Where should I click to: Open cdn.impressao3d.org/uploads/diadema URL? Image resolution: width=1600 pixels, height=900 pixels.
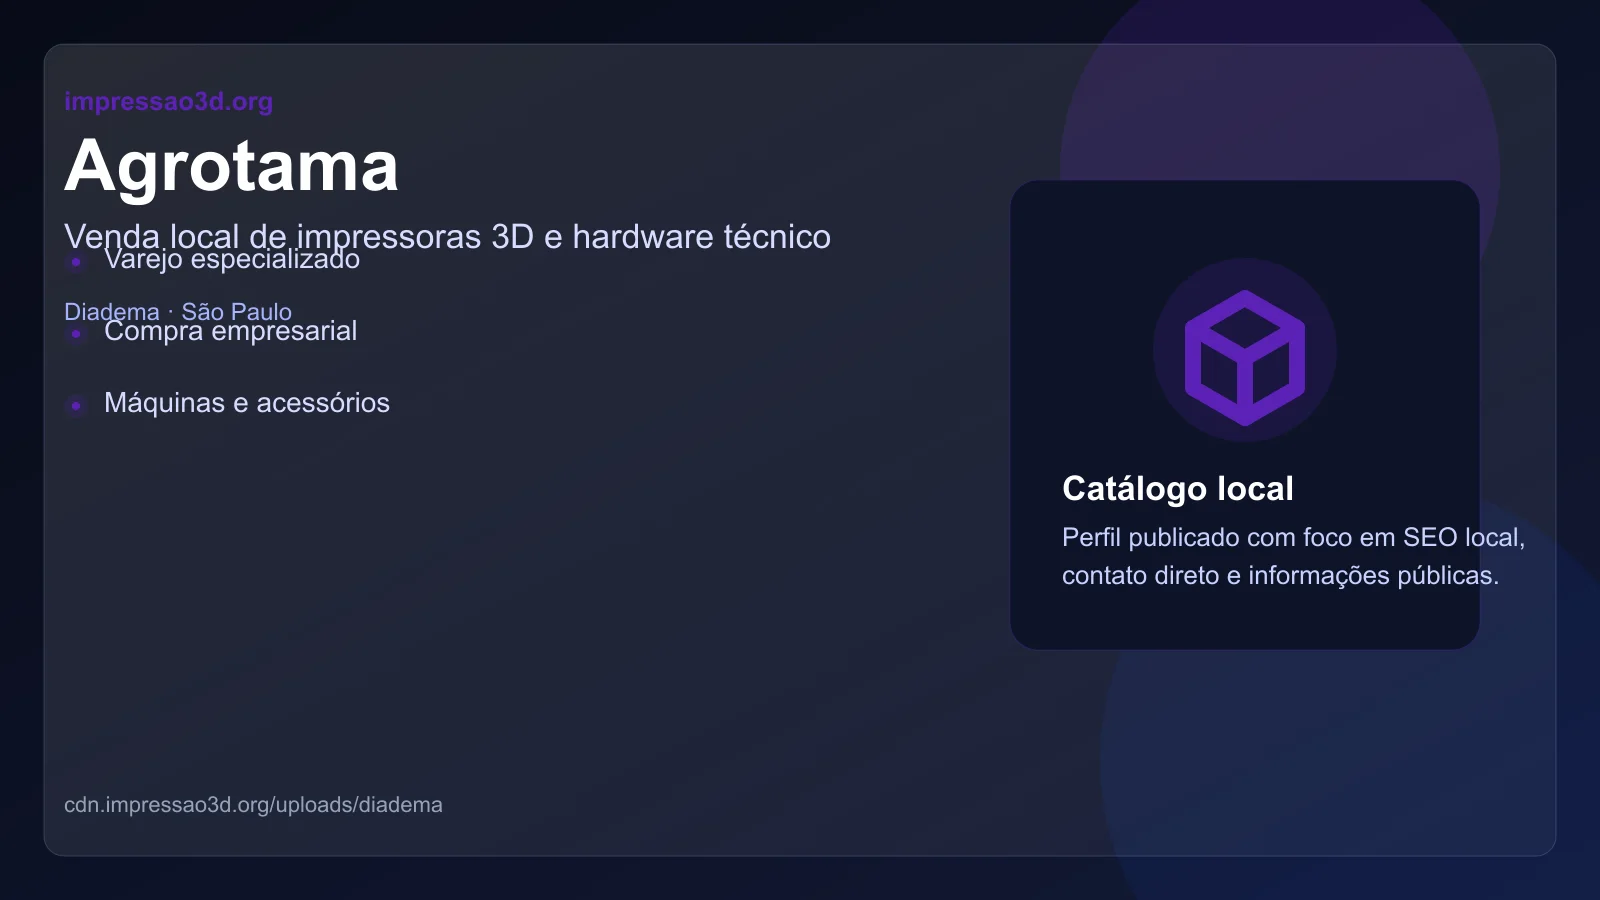pos(253,805)
